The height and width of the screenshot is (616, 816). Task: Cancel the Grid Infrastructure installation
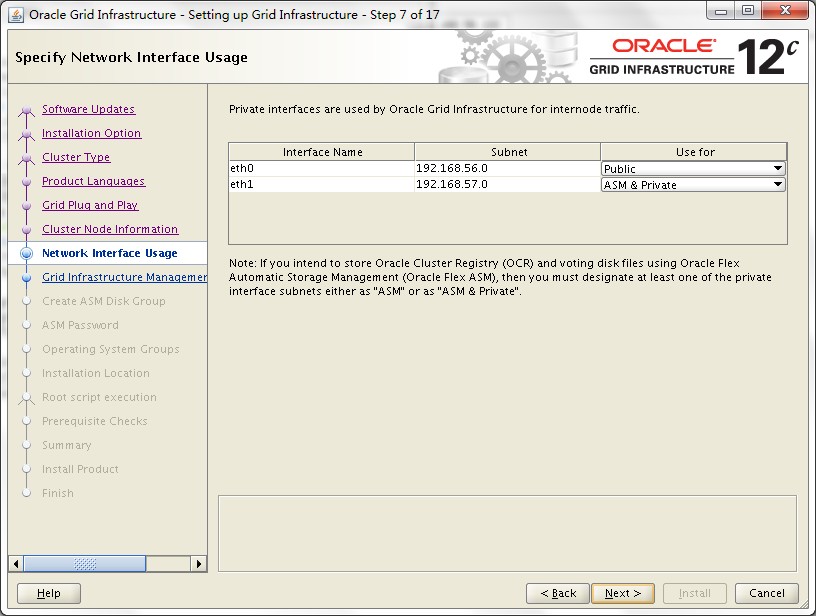(x=767, y=593)
